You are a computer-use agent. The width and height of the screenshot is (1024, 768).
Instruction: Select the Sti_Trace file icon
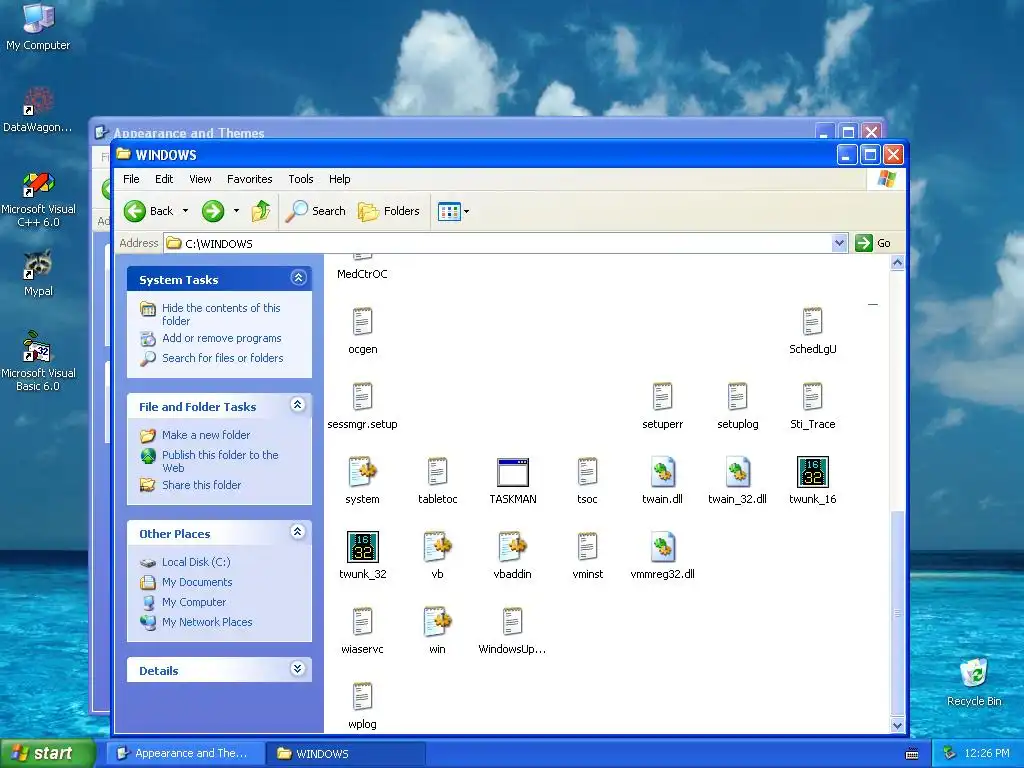tap(812, 396)
